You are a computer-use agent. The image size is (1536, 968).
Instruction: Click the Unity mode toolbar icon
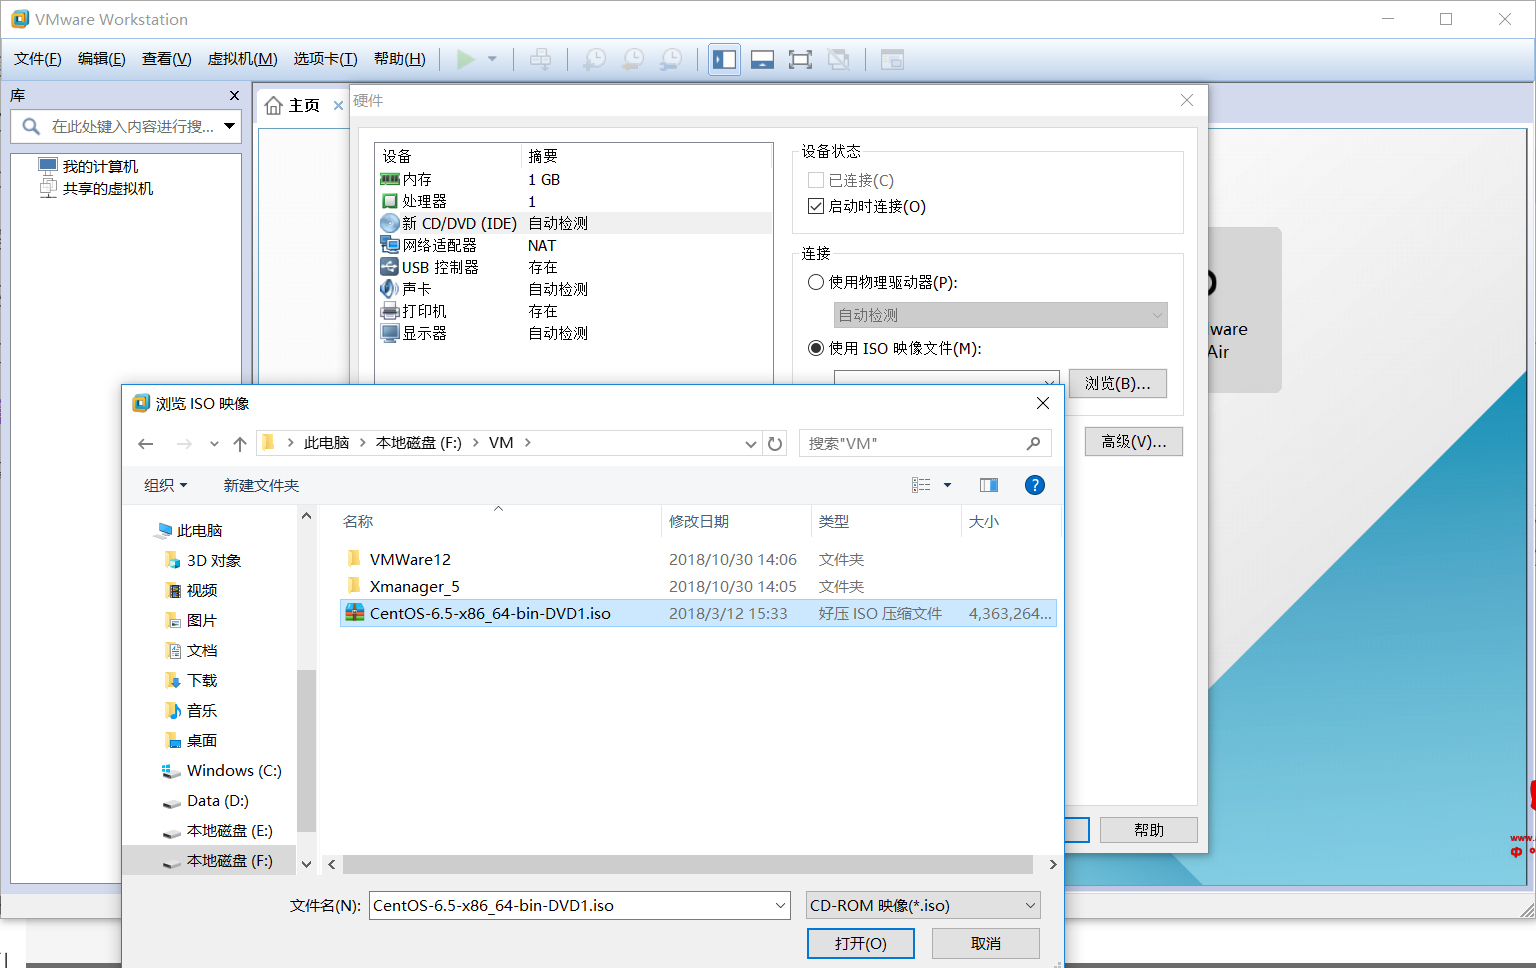coord(838,59)
